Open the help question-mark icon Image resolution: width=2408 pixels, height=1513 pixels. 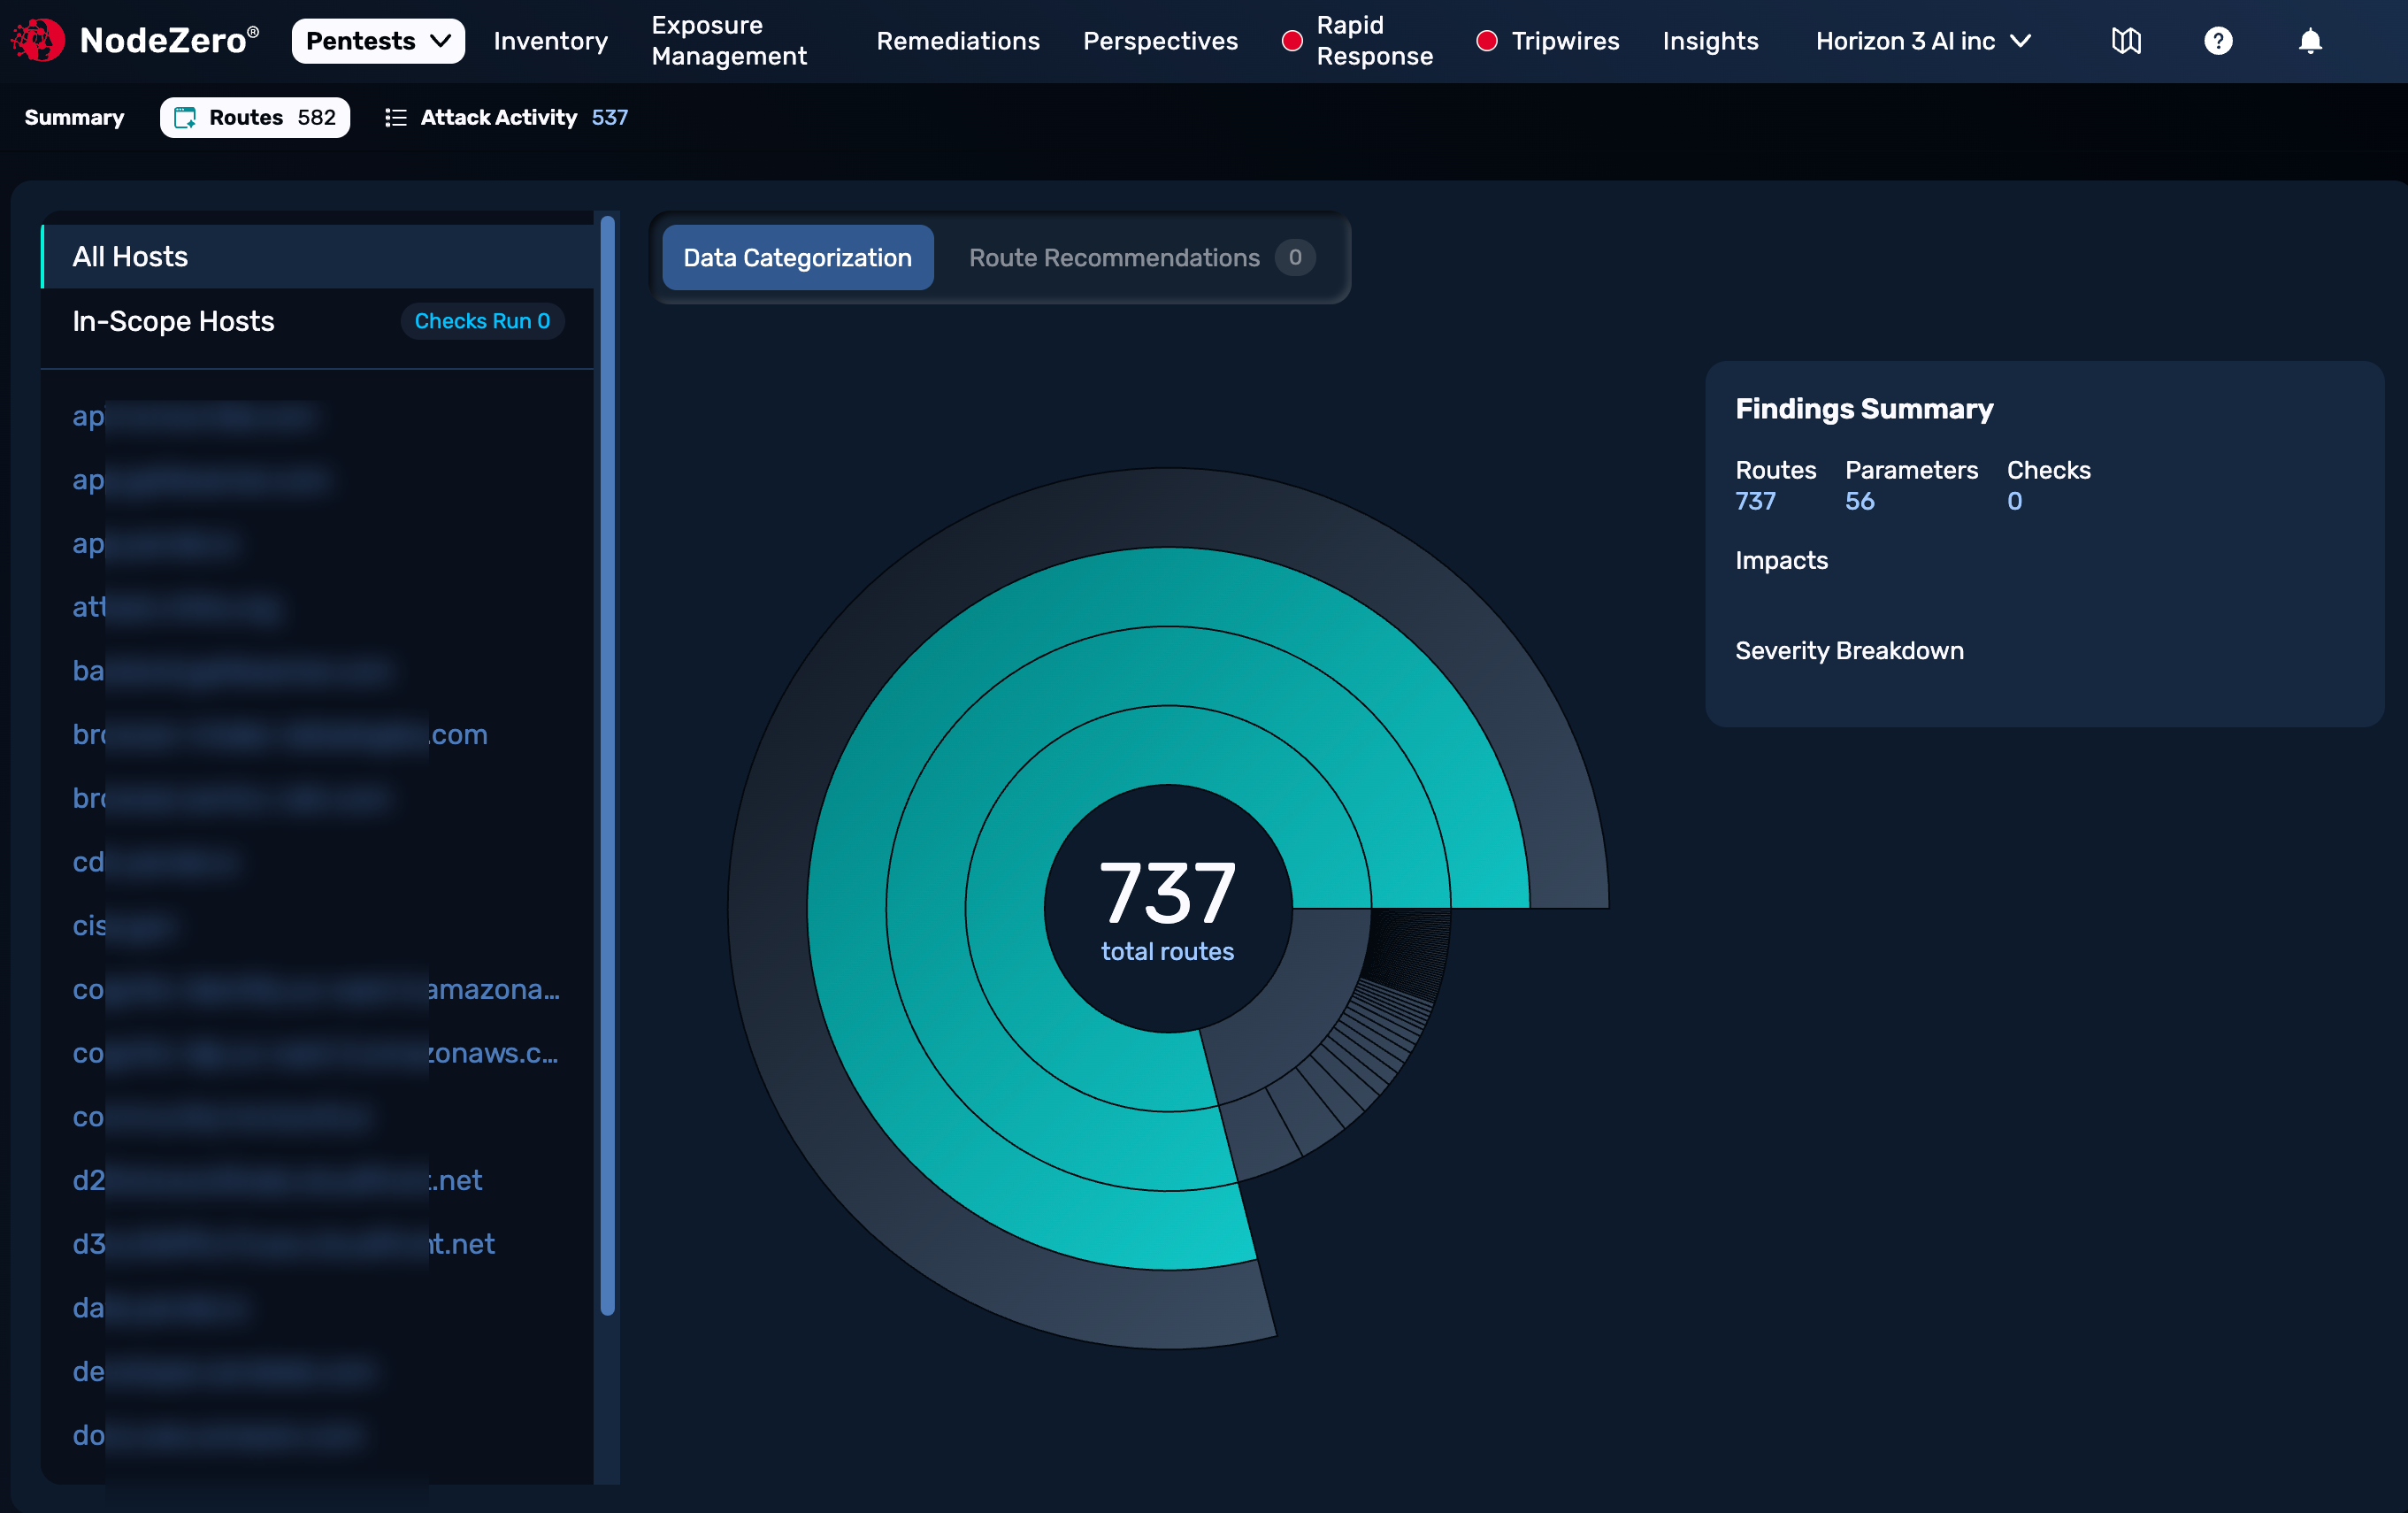pos(2218,41)
